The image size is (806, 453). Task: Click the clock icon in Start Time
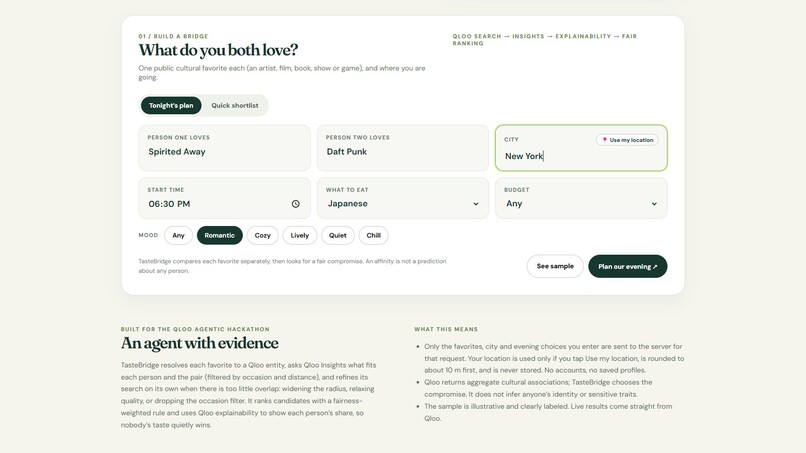[296, 204]
